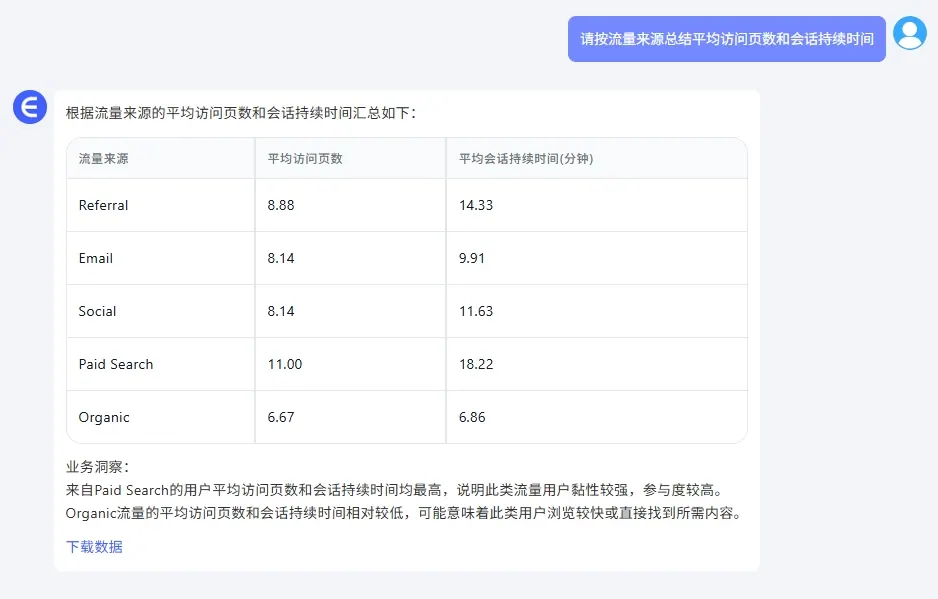Click the intro sentence 根据流量来源的平均访问页数
This screenshot has width=938, height=599.
[241, 112]
